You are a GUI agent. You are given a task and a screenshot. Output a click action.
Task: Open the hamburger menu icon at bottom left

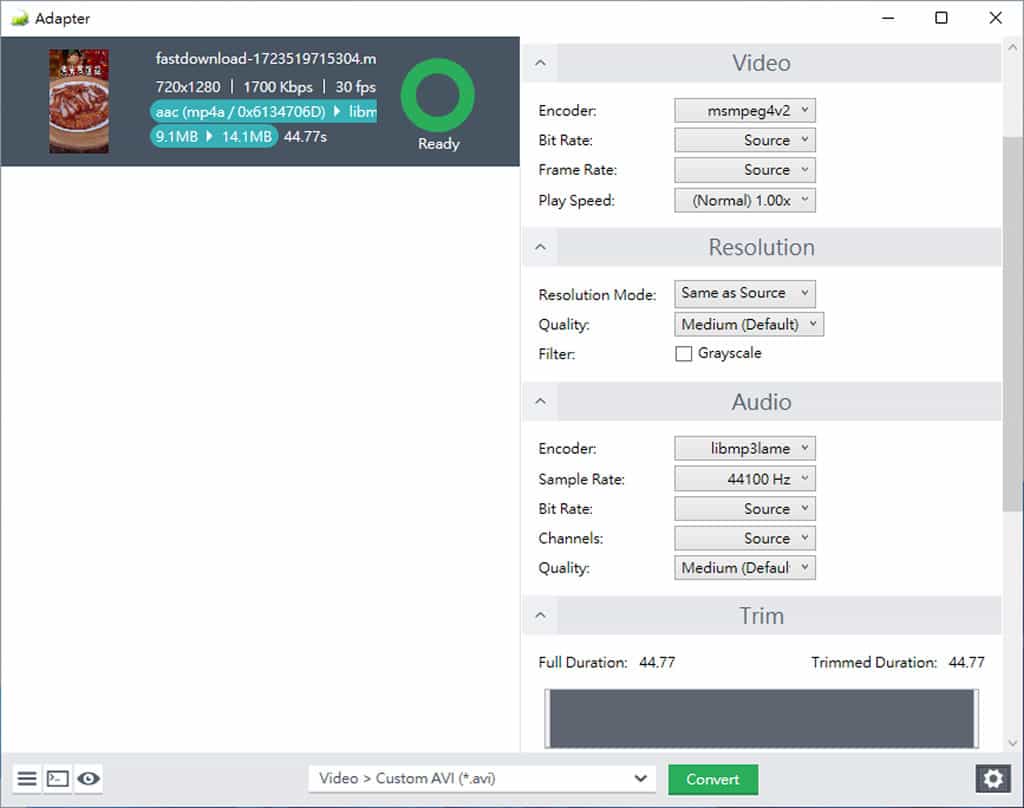point(27,778)
